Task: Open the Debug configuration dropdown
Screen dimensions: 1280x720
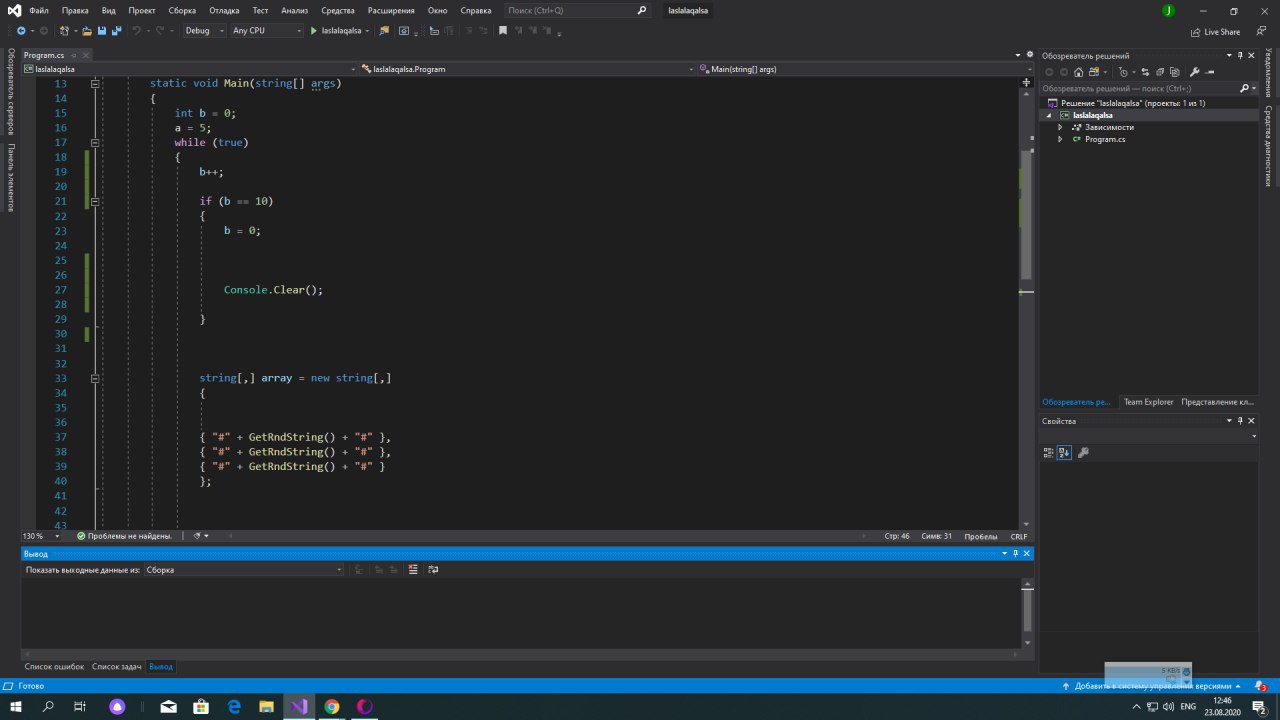Action: [203, 31]
